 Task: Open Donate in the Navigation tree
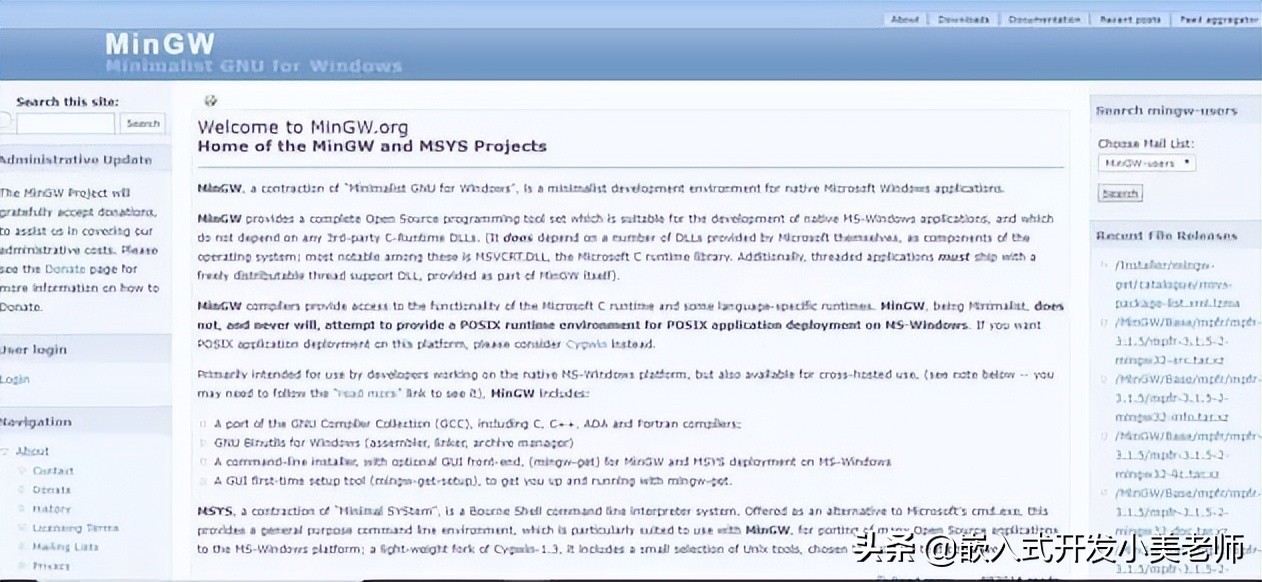[52, 489]
